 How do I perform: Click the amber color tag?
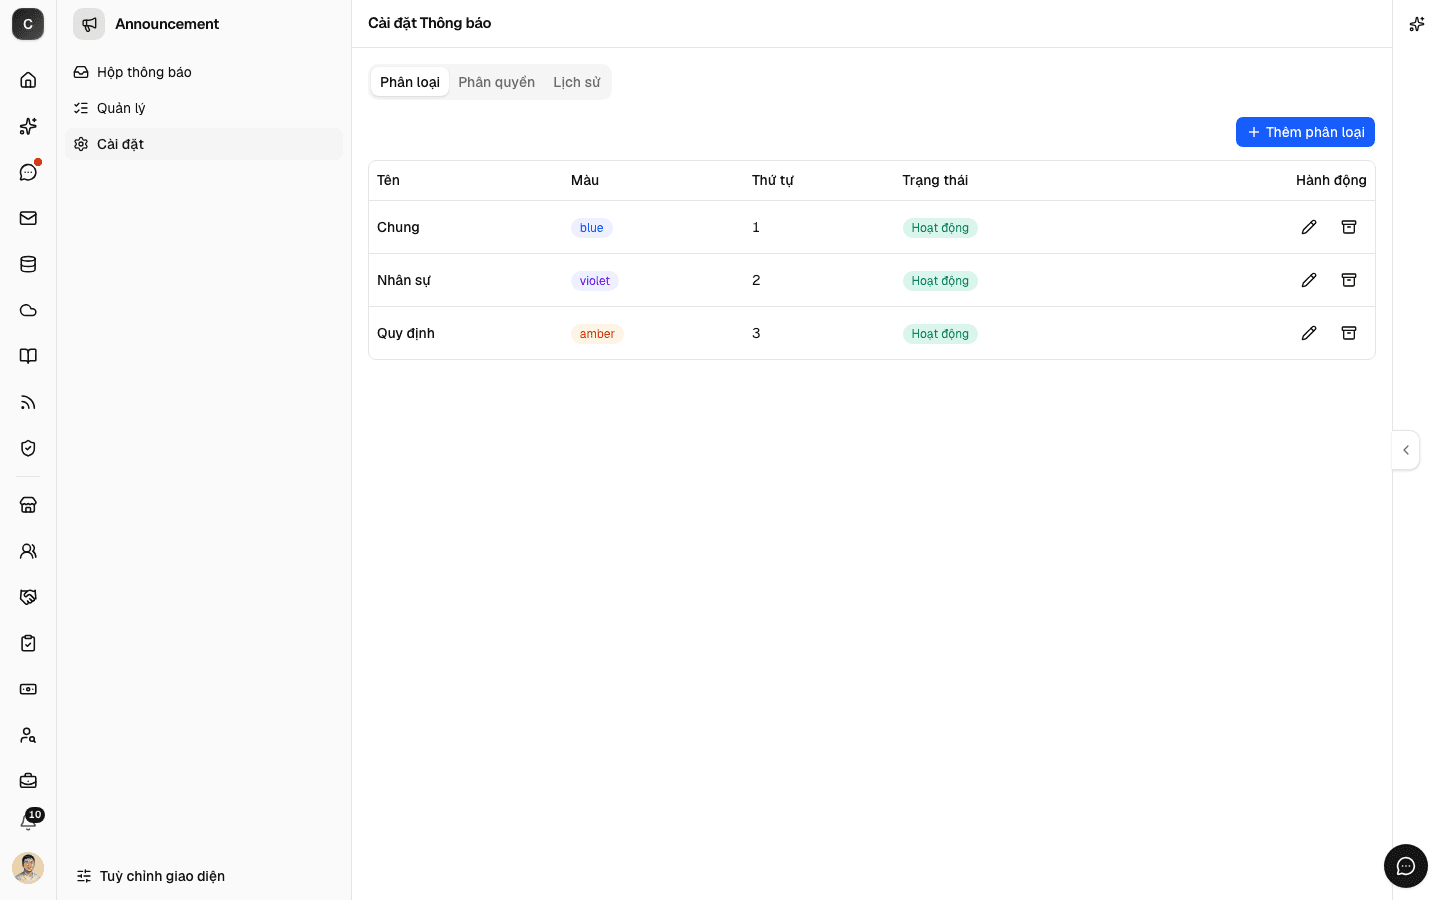point(597,334)
